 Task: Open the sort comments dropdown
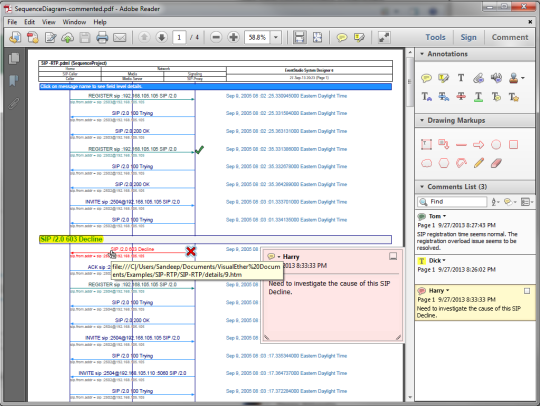point(496,202)
